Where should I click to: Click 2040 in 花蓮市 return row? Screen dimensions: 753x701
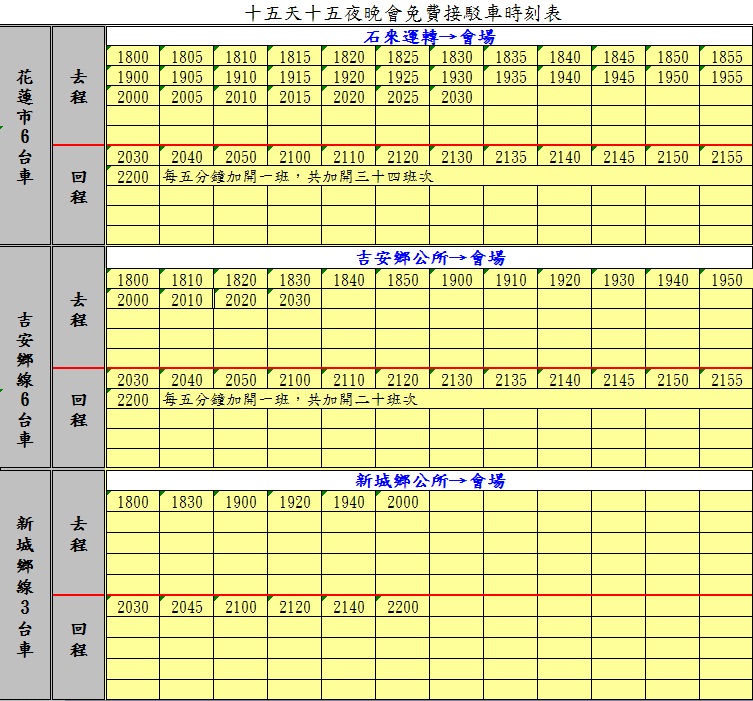(187, 157)
